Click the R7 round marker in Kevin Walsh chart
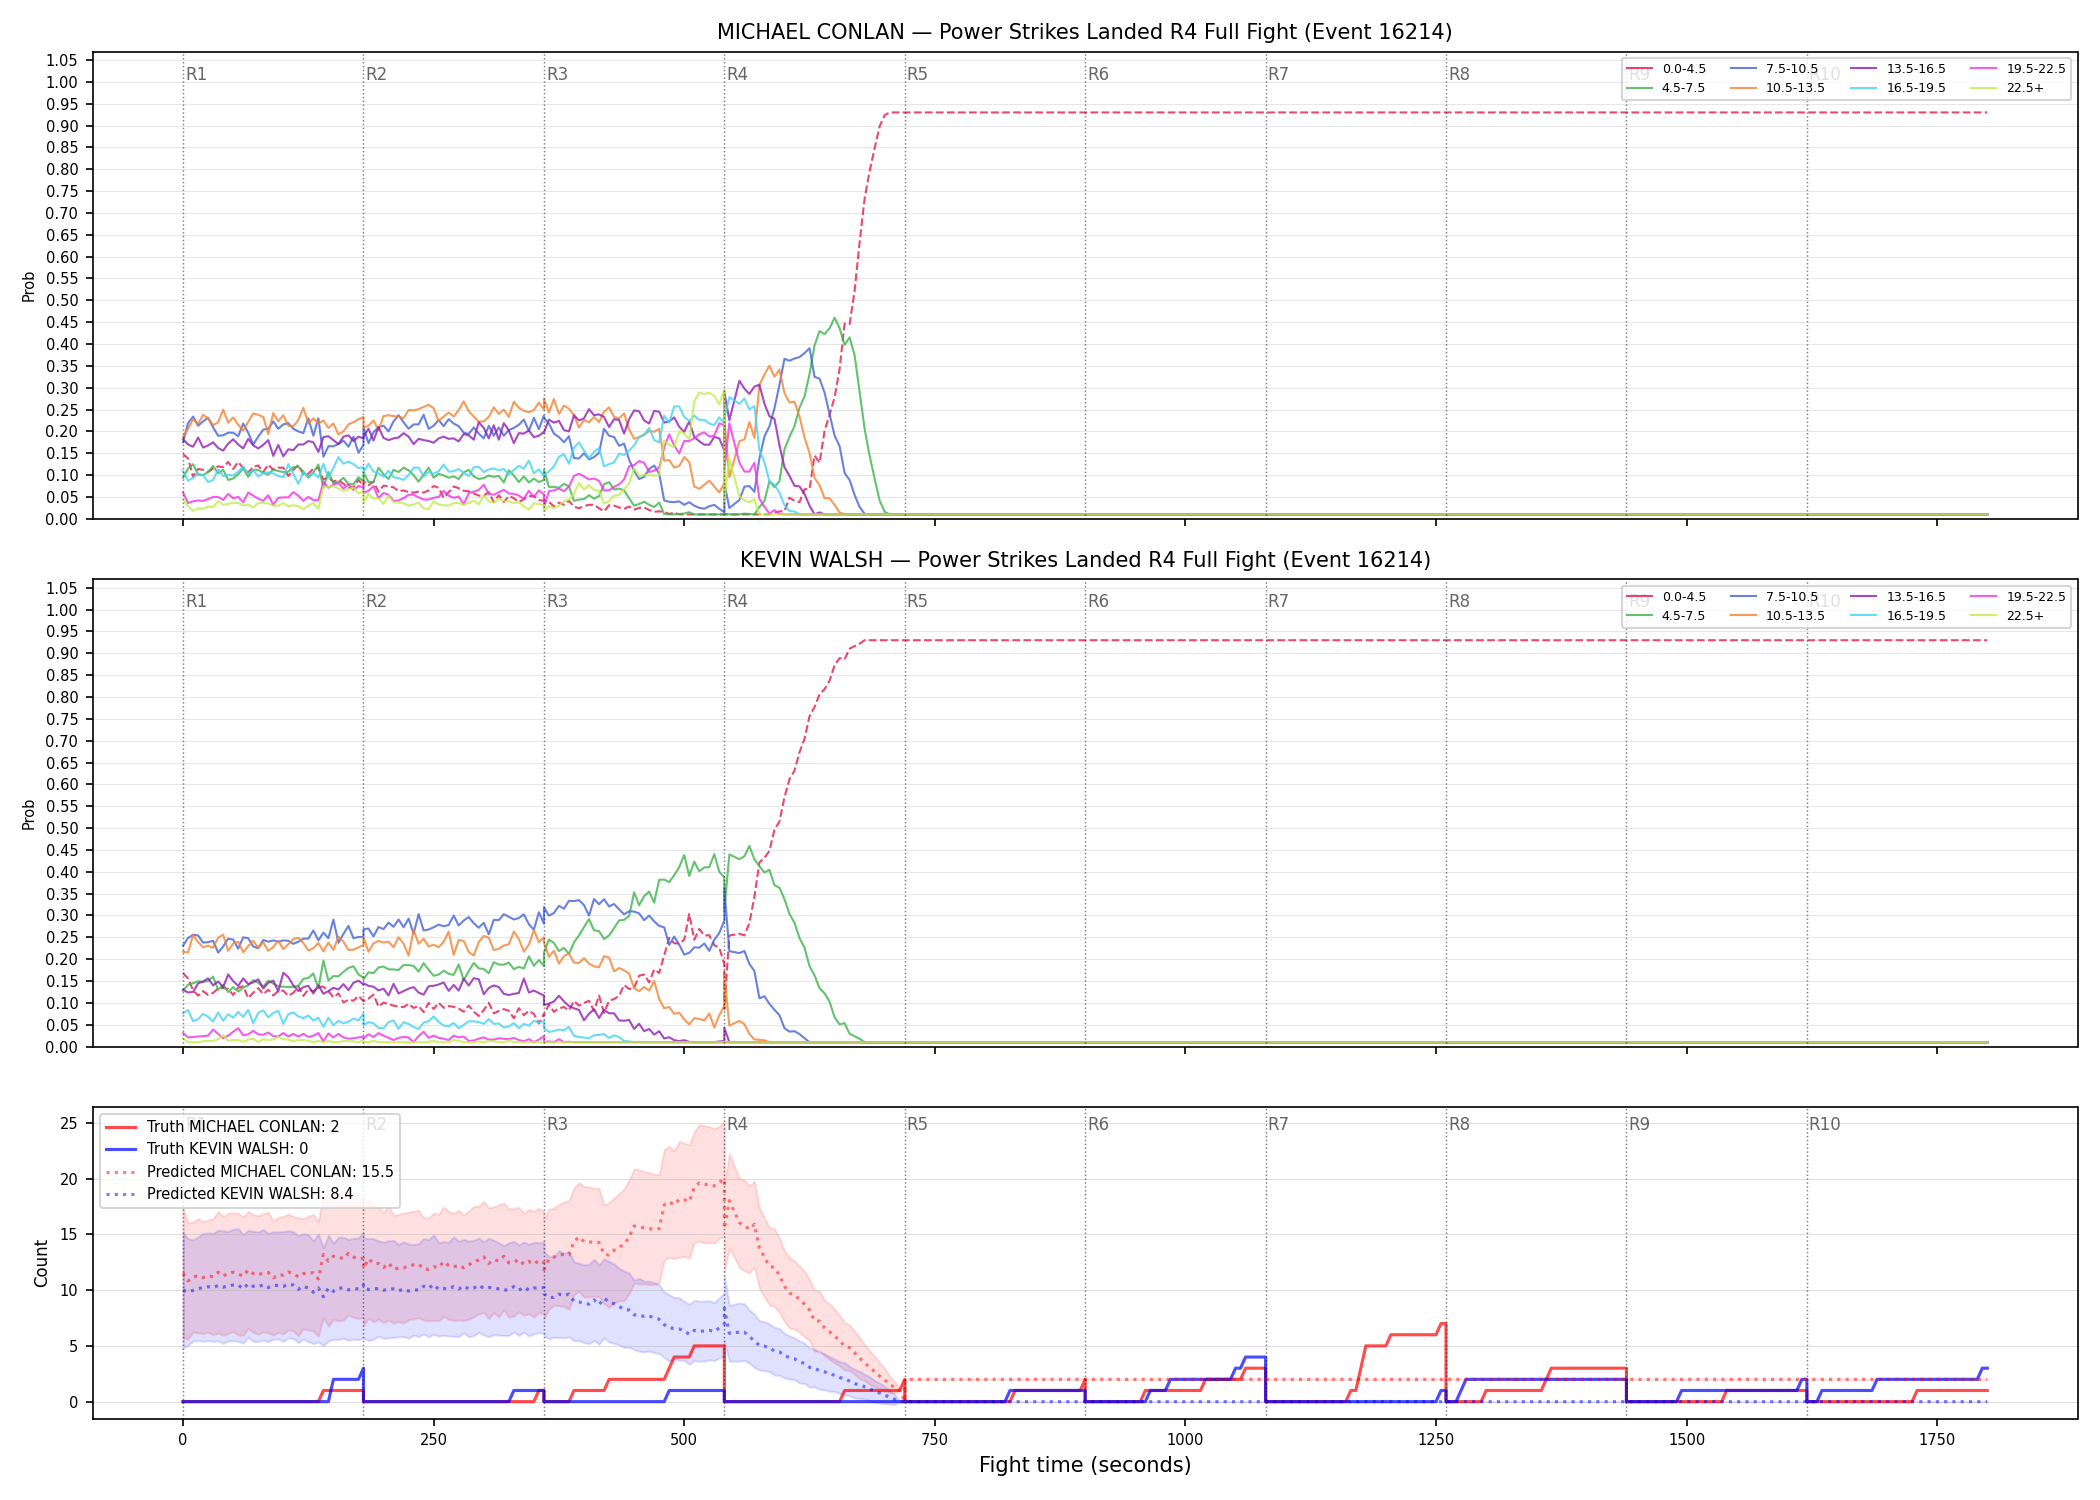2100x1500 pixels. (1278, 601)
